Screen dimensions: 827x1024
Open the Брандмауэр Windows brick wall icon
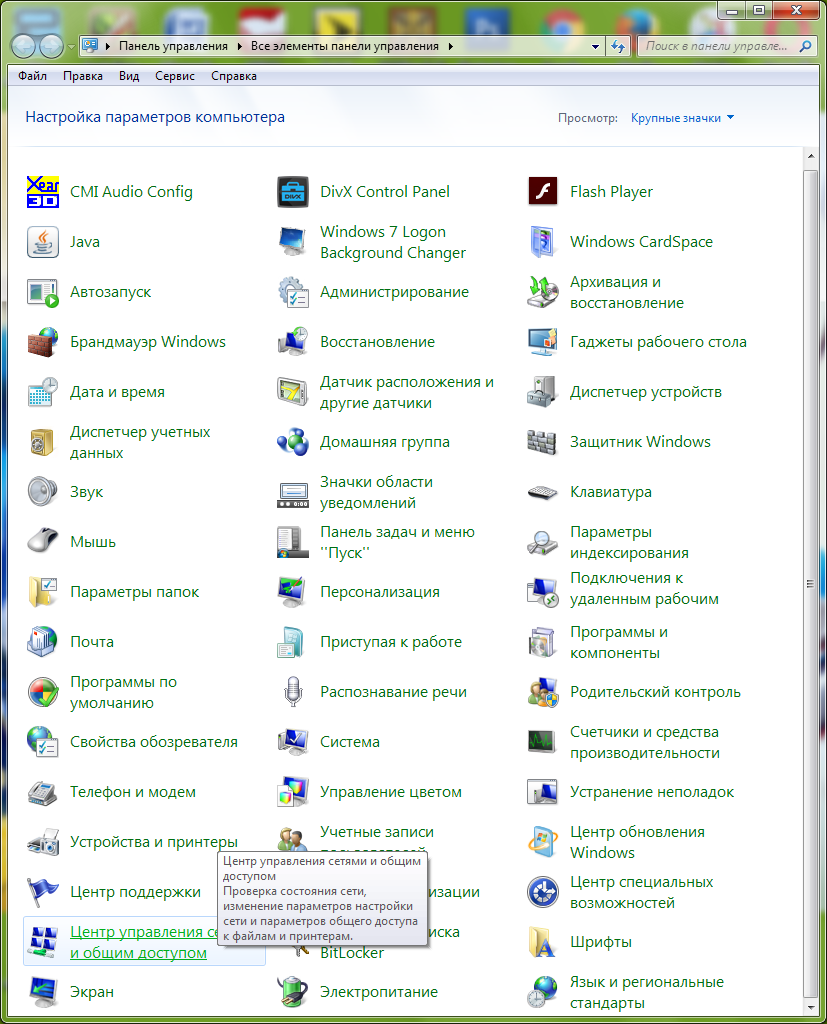(x=42, y=342)
